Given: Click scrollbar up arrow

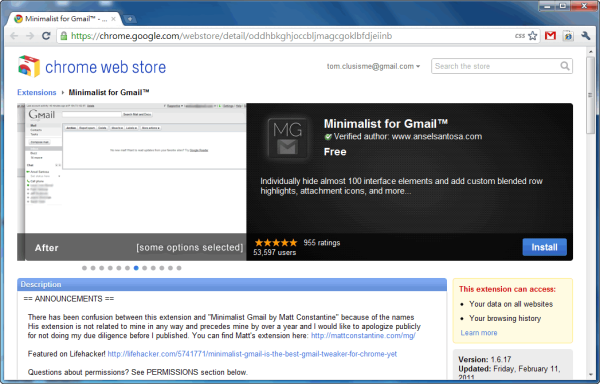Looking at the screenshot, I should tap(590, 51).
